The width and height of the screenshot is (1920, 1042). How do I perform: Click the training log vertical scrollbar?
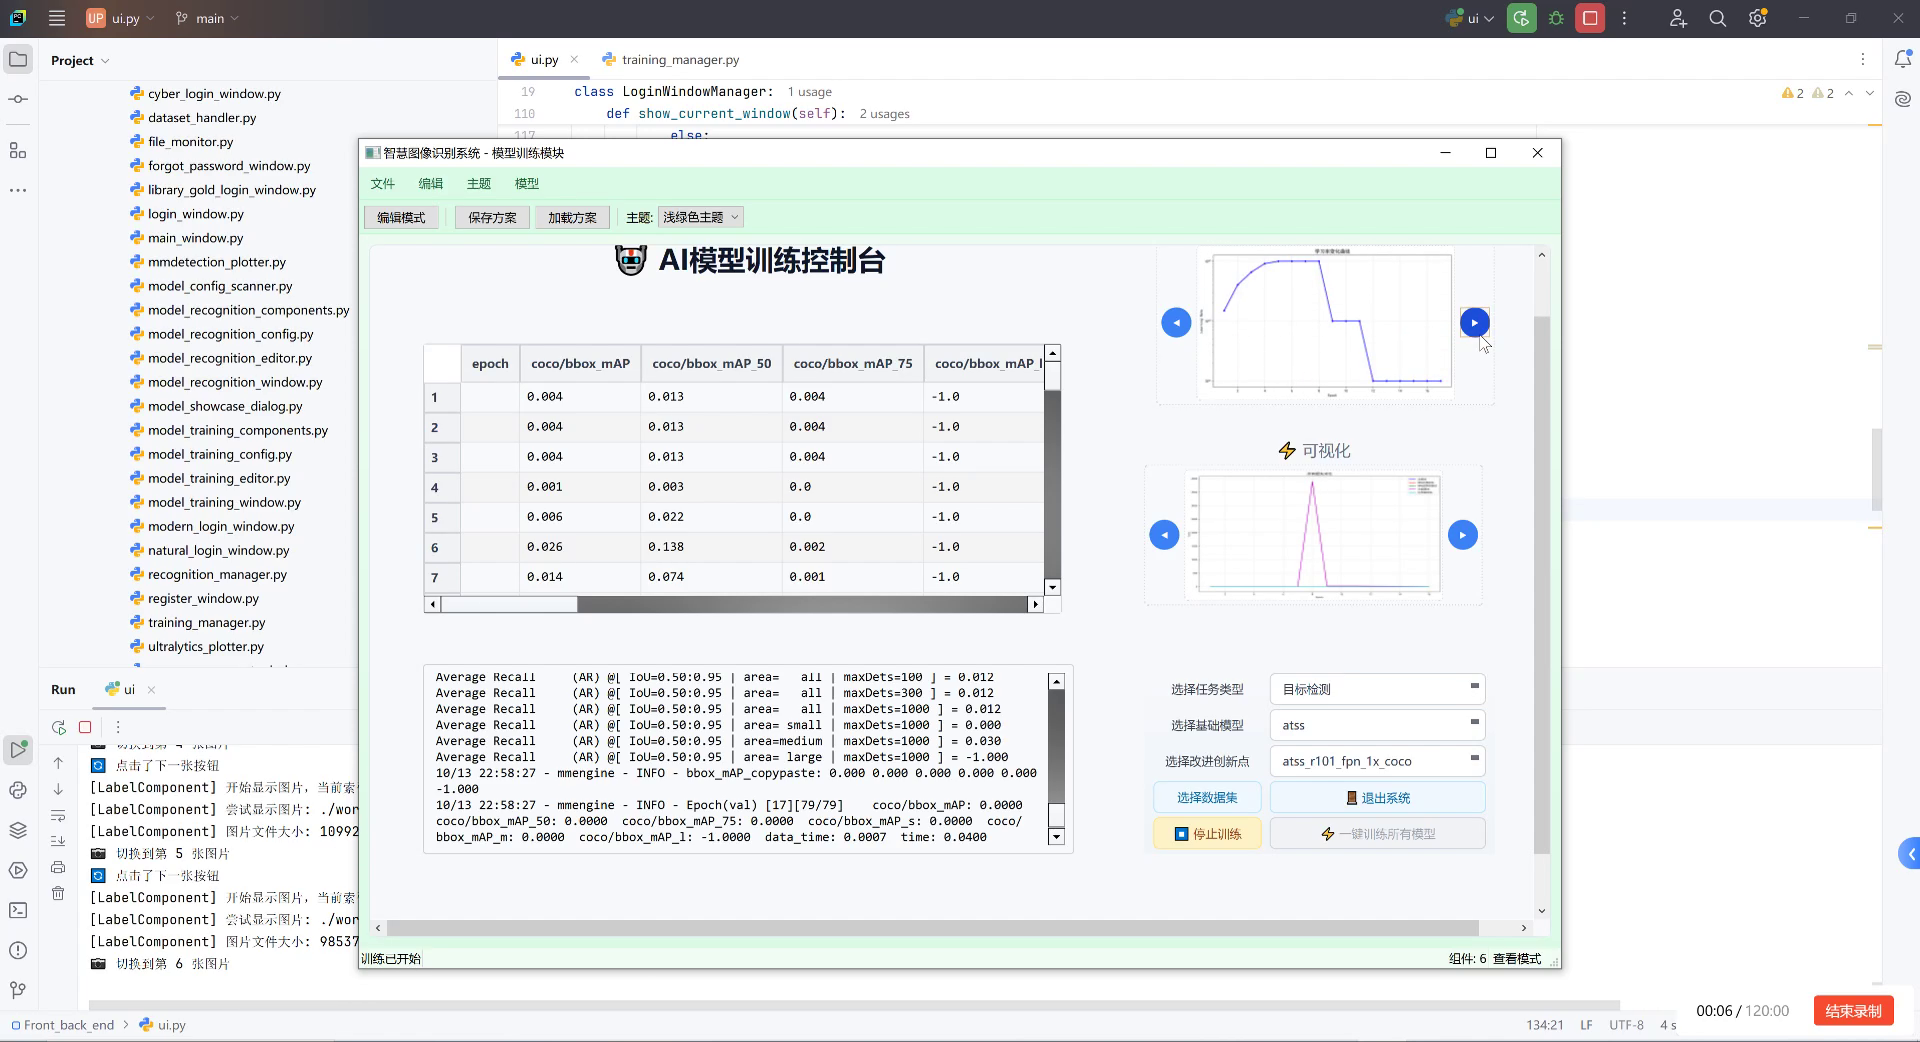point(1056,759)
